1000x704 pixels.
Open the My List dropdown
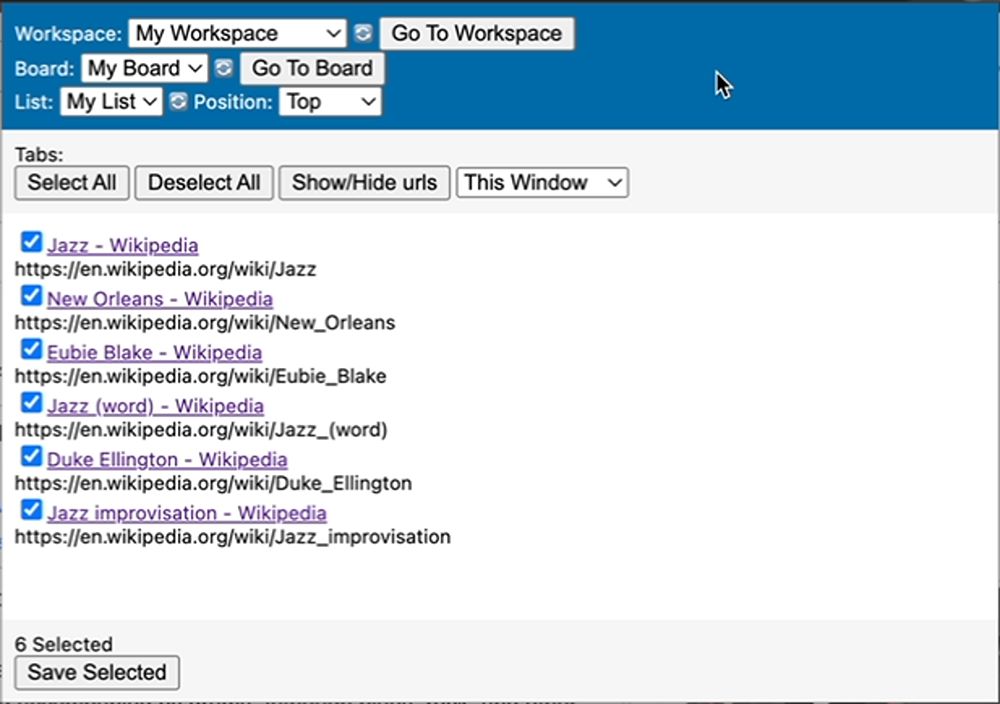coord(111,101)
